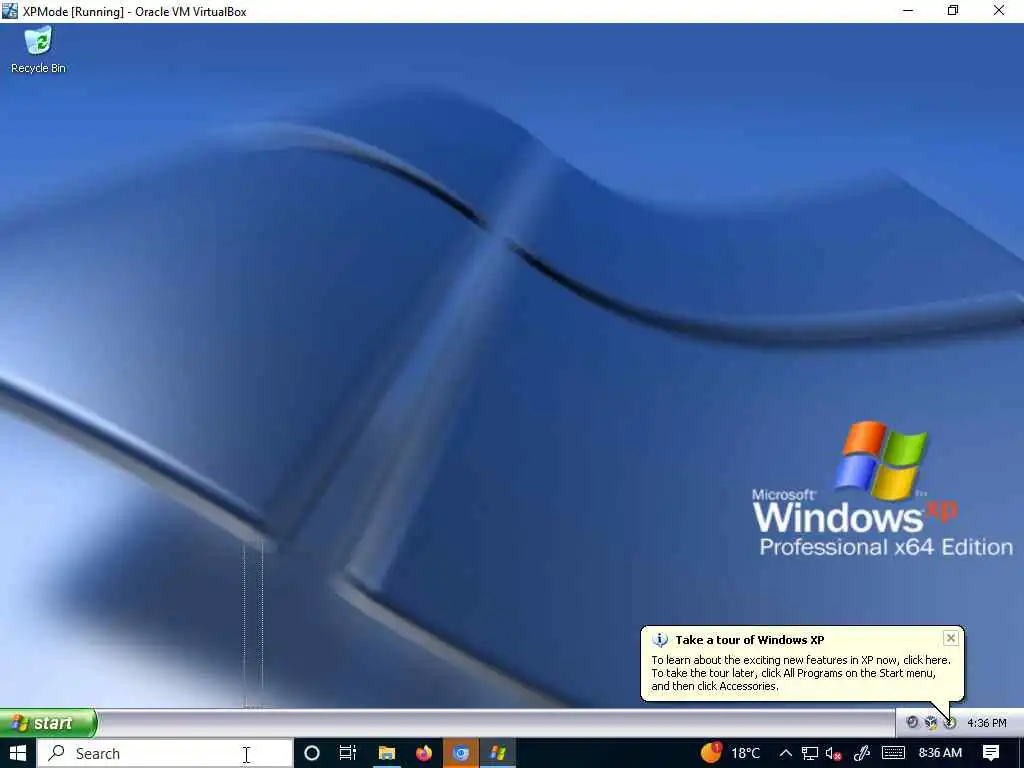
Task: Click the XP clock showing 4:36 PM
Action: click(987, 723)
